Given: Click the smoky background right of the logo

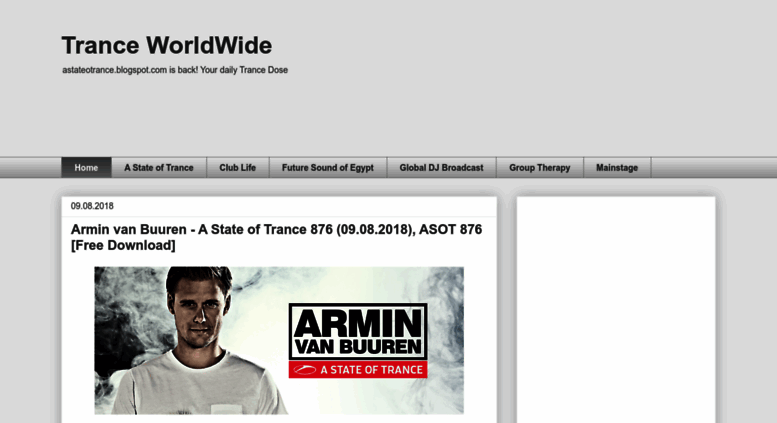Looking at the screenshot, I should 446,340.
